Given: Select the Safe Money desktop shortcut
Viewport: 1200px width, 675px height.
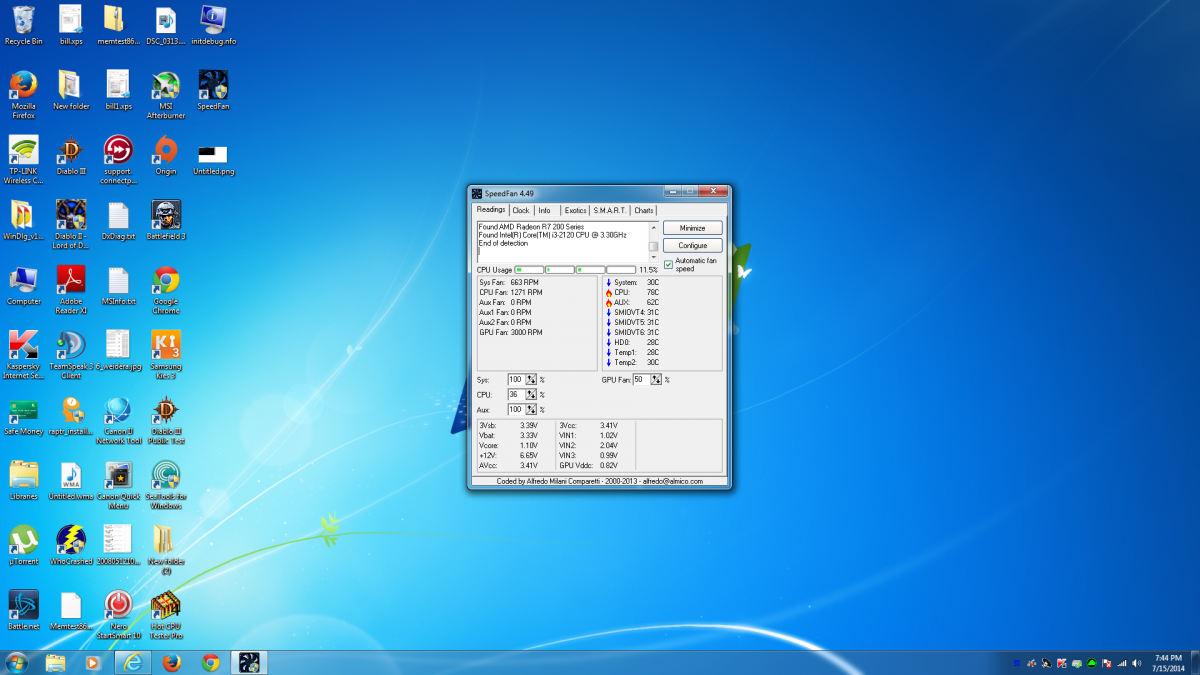Looking at the screenshot, I should pyautogui.click(x=23, y=416).
